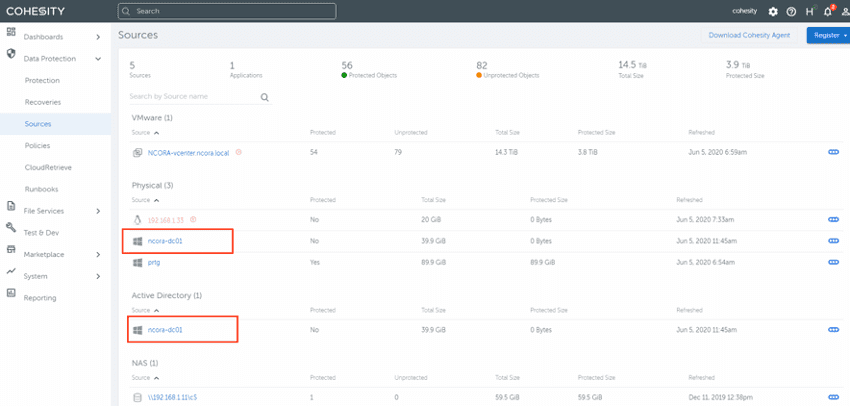Click the Helios H icon
The height and width of the screenshot is (406, 850).
click(810, 11)
